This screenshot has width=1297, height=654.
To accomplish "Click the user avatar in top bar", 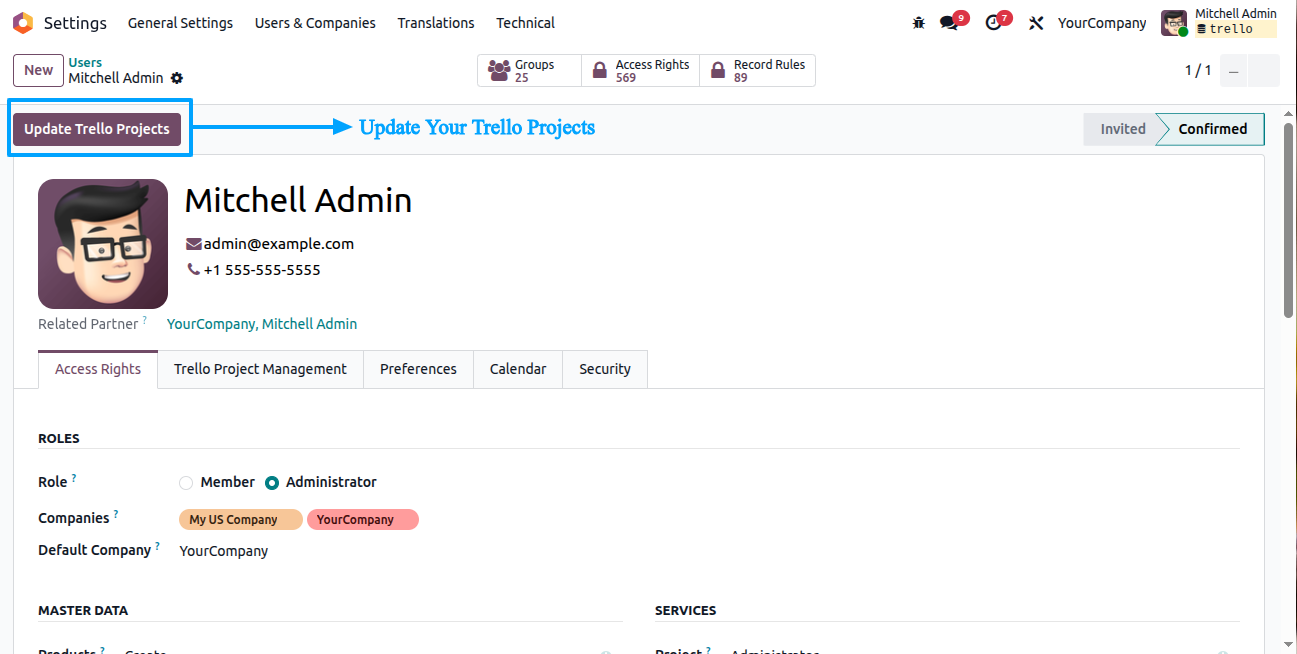I will click(1174, 22).
